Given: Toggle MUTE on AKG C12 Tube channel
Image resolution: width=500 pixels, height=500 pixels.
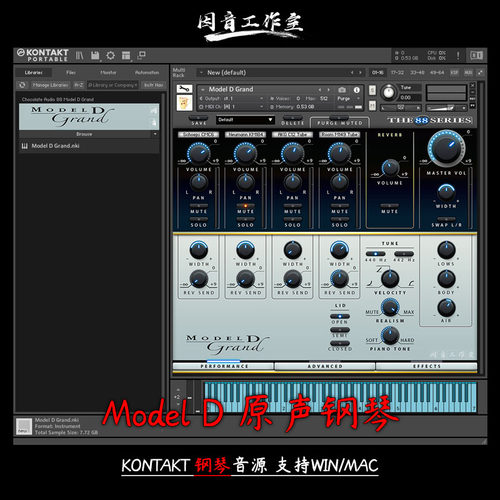Looking at the screenshot, I should (293, 206).
